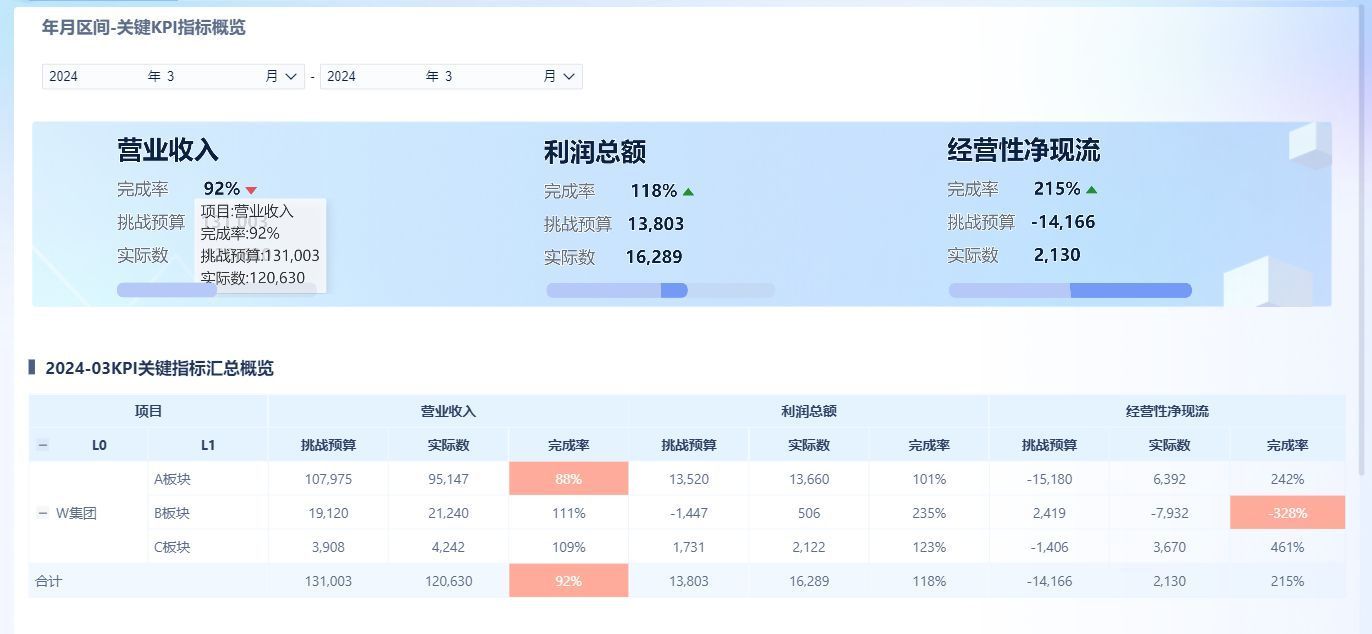Select the 合计 total row label
Screen dimensions: 1372x634
pyautogui.click(x=48, y=581)
